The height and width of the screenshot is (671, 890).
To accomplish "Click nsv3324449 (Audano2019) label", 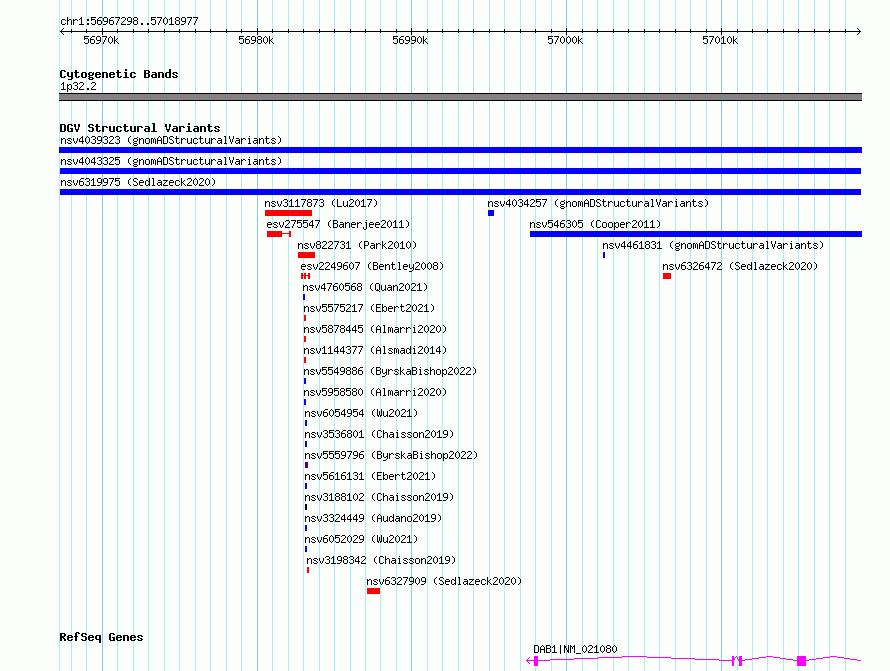I will tap(373, 518).
